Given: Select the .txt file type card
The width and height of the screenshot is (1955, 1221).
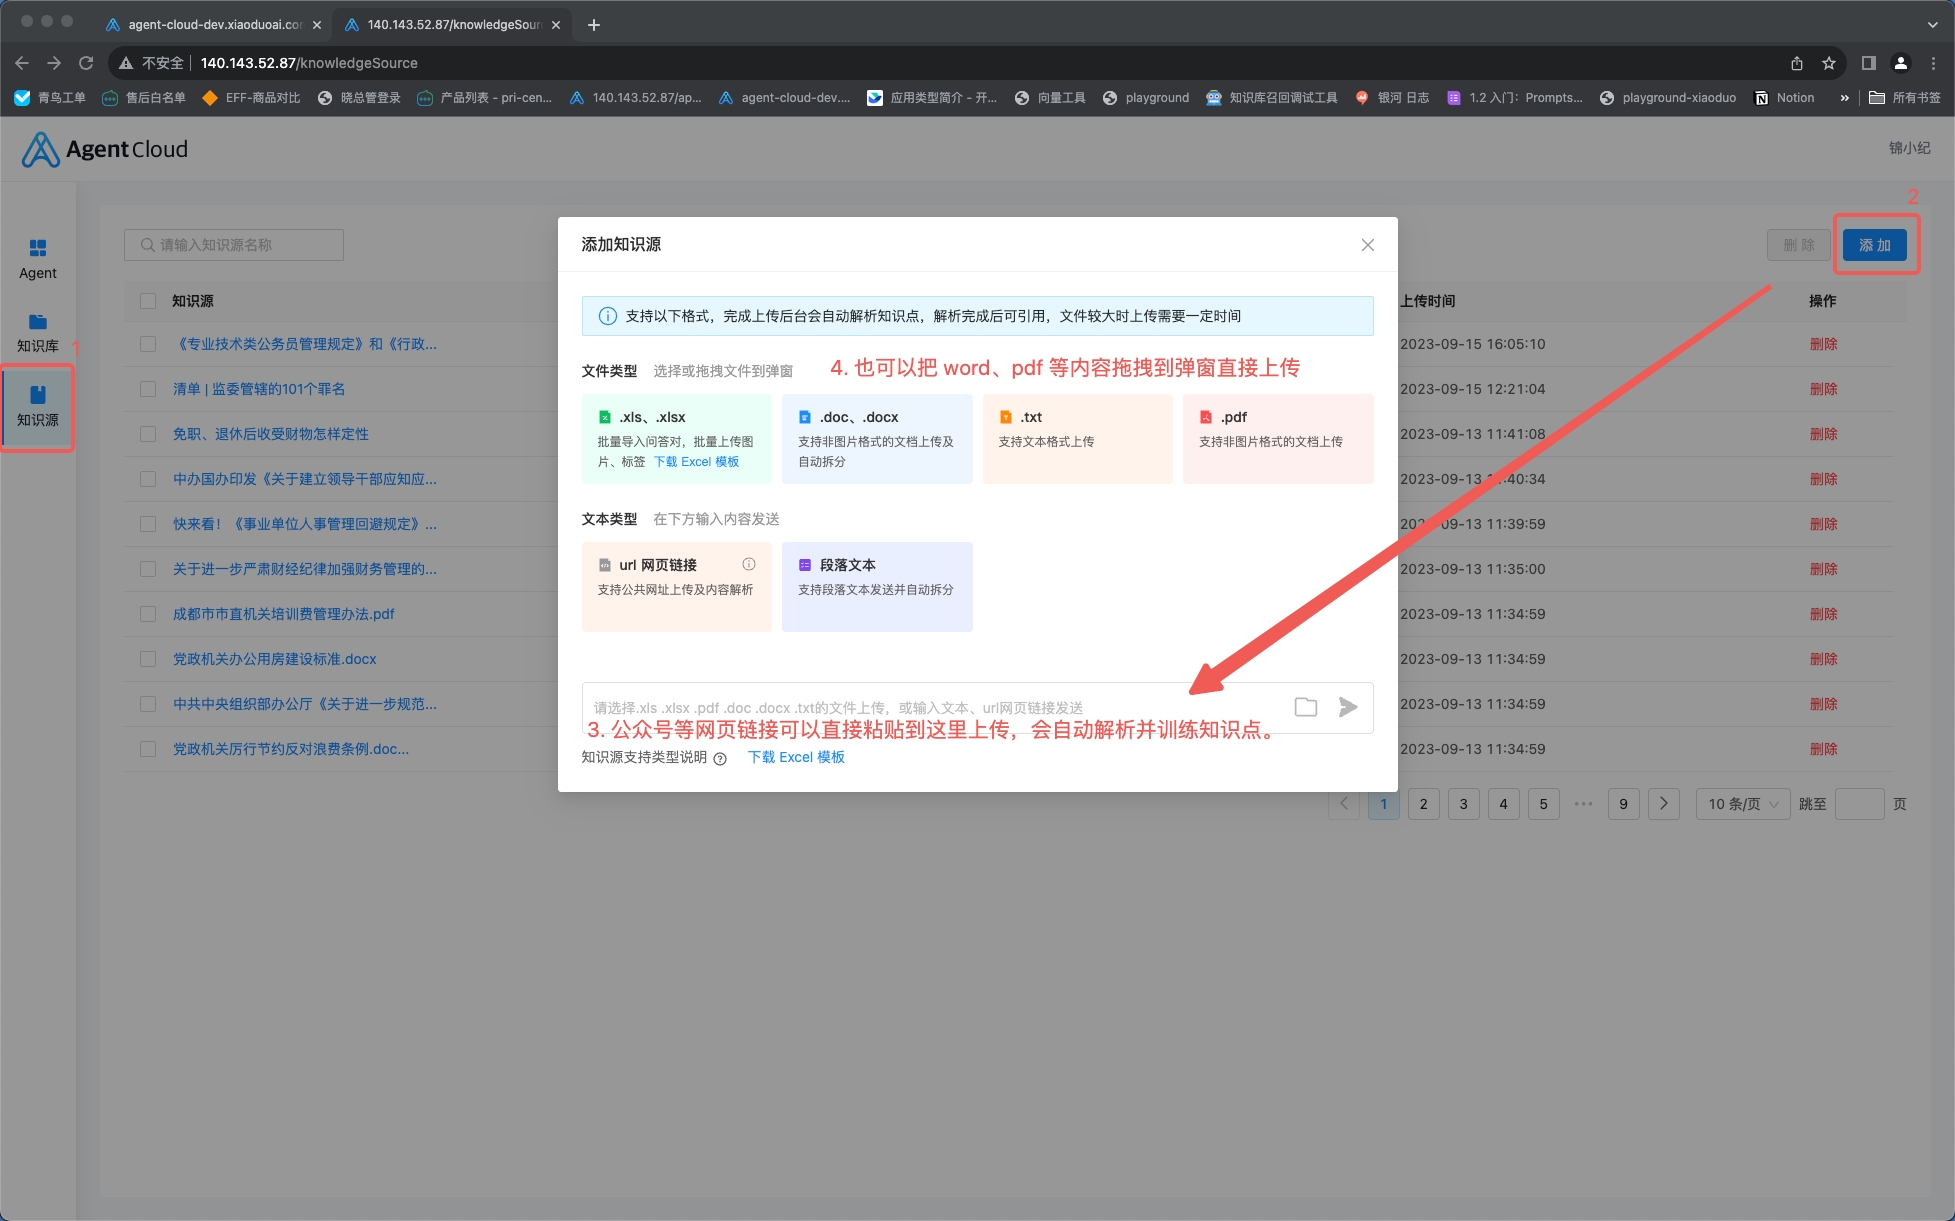Looking at the screenshot, I should coord(1077,438).
